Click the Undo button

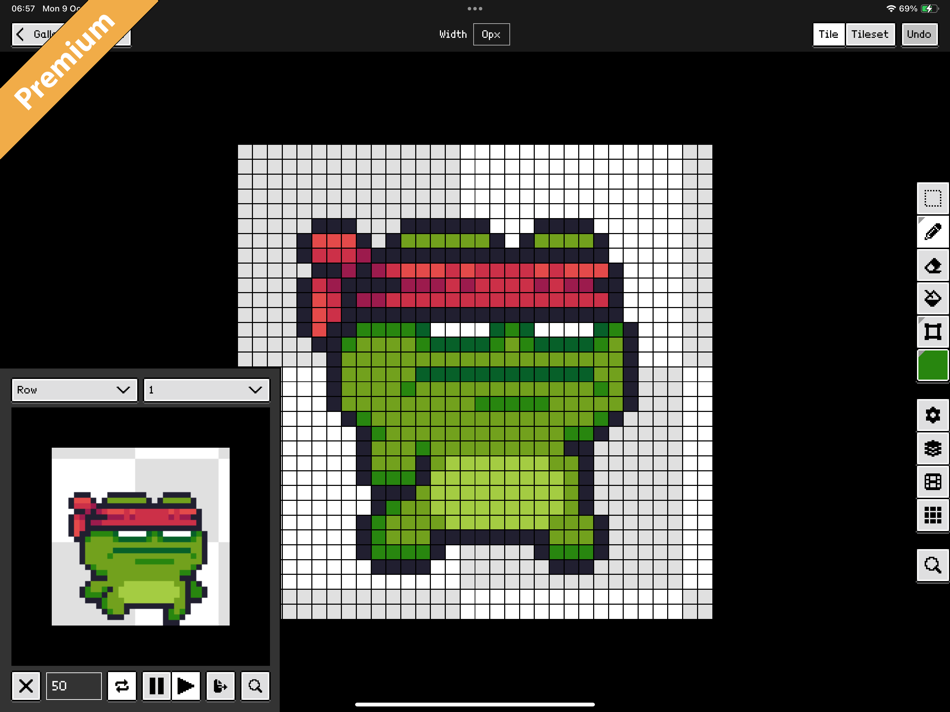point(919,35)
